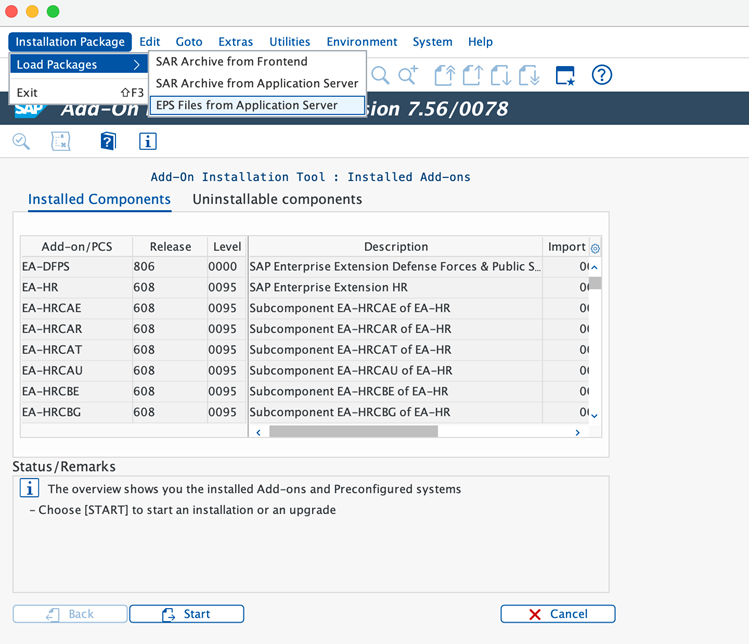This screenshot has height=644, width=749.
Task: Select SAR Archive from Frontend
Action: [257, 62]
